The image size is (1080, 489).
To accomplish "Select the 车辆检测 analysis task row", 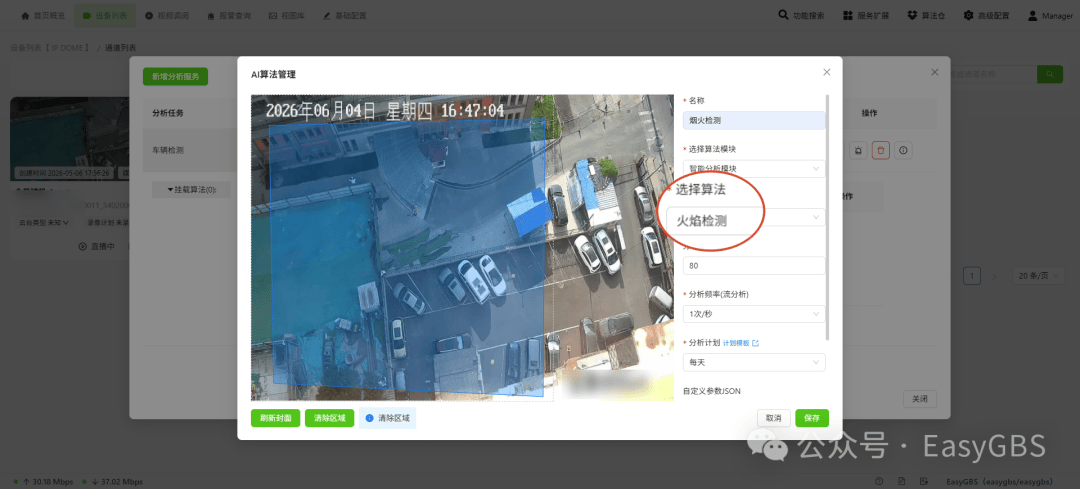I will click(189, 149).
